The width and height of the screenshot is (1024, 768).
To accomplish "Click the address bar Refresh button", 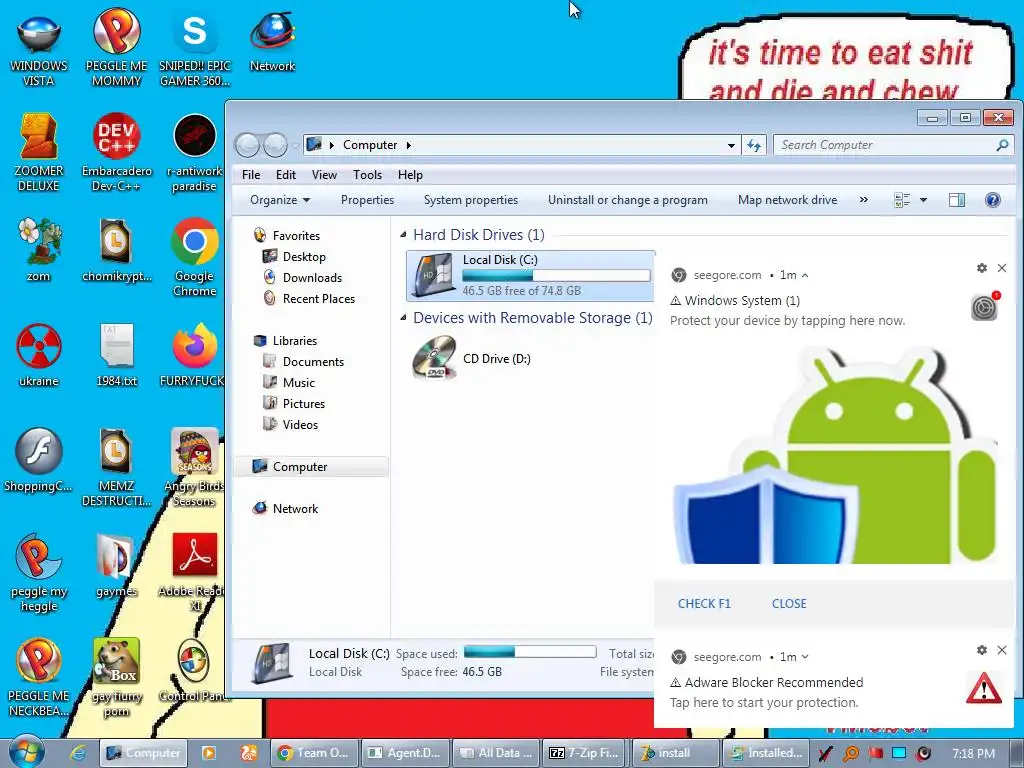I will (x=754, y=145).
